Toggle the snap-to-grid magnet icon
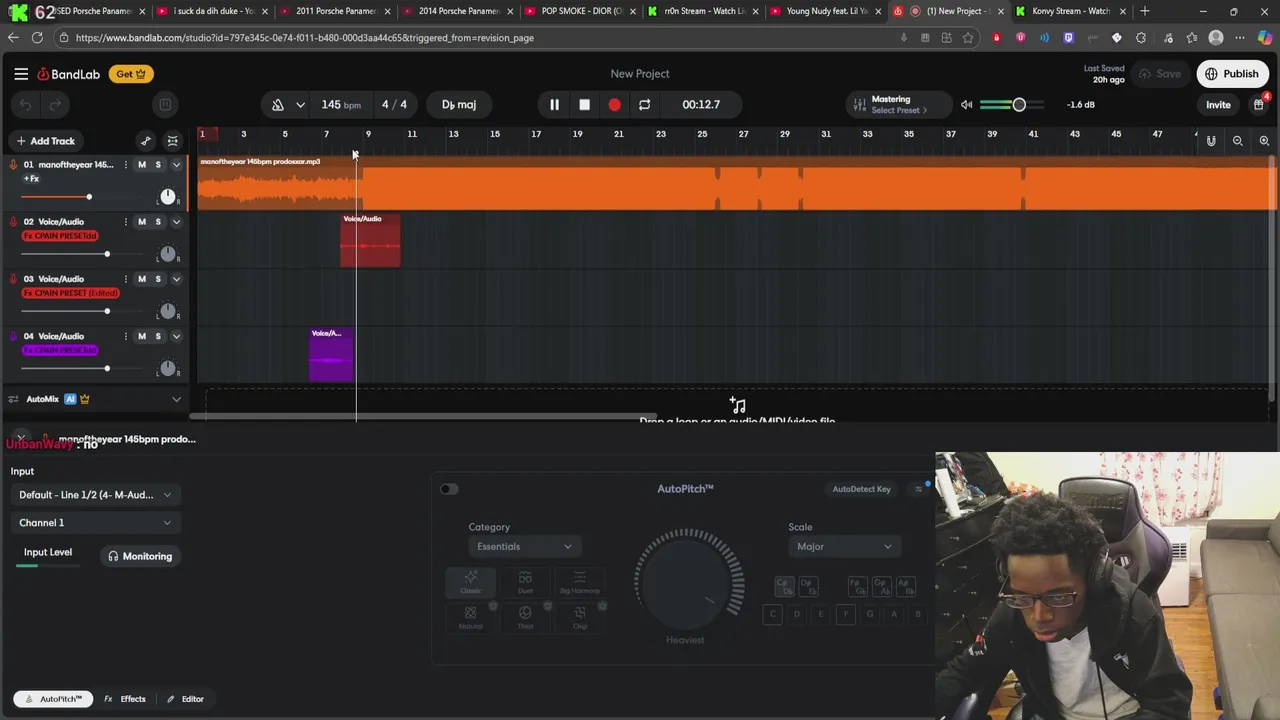This screenshot has height=720, width=1280. [1211, 141]
